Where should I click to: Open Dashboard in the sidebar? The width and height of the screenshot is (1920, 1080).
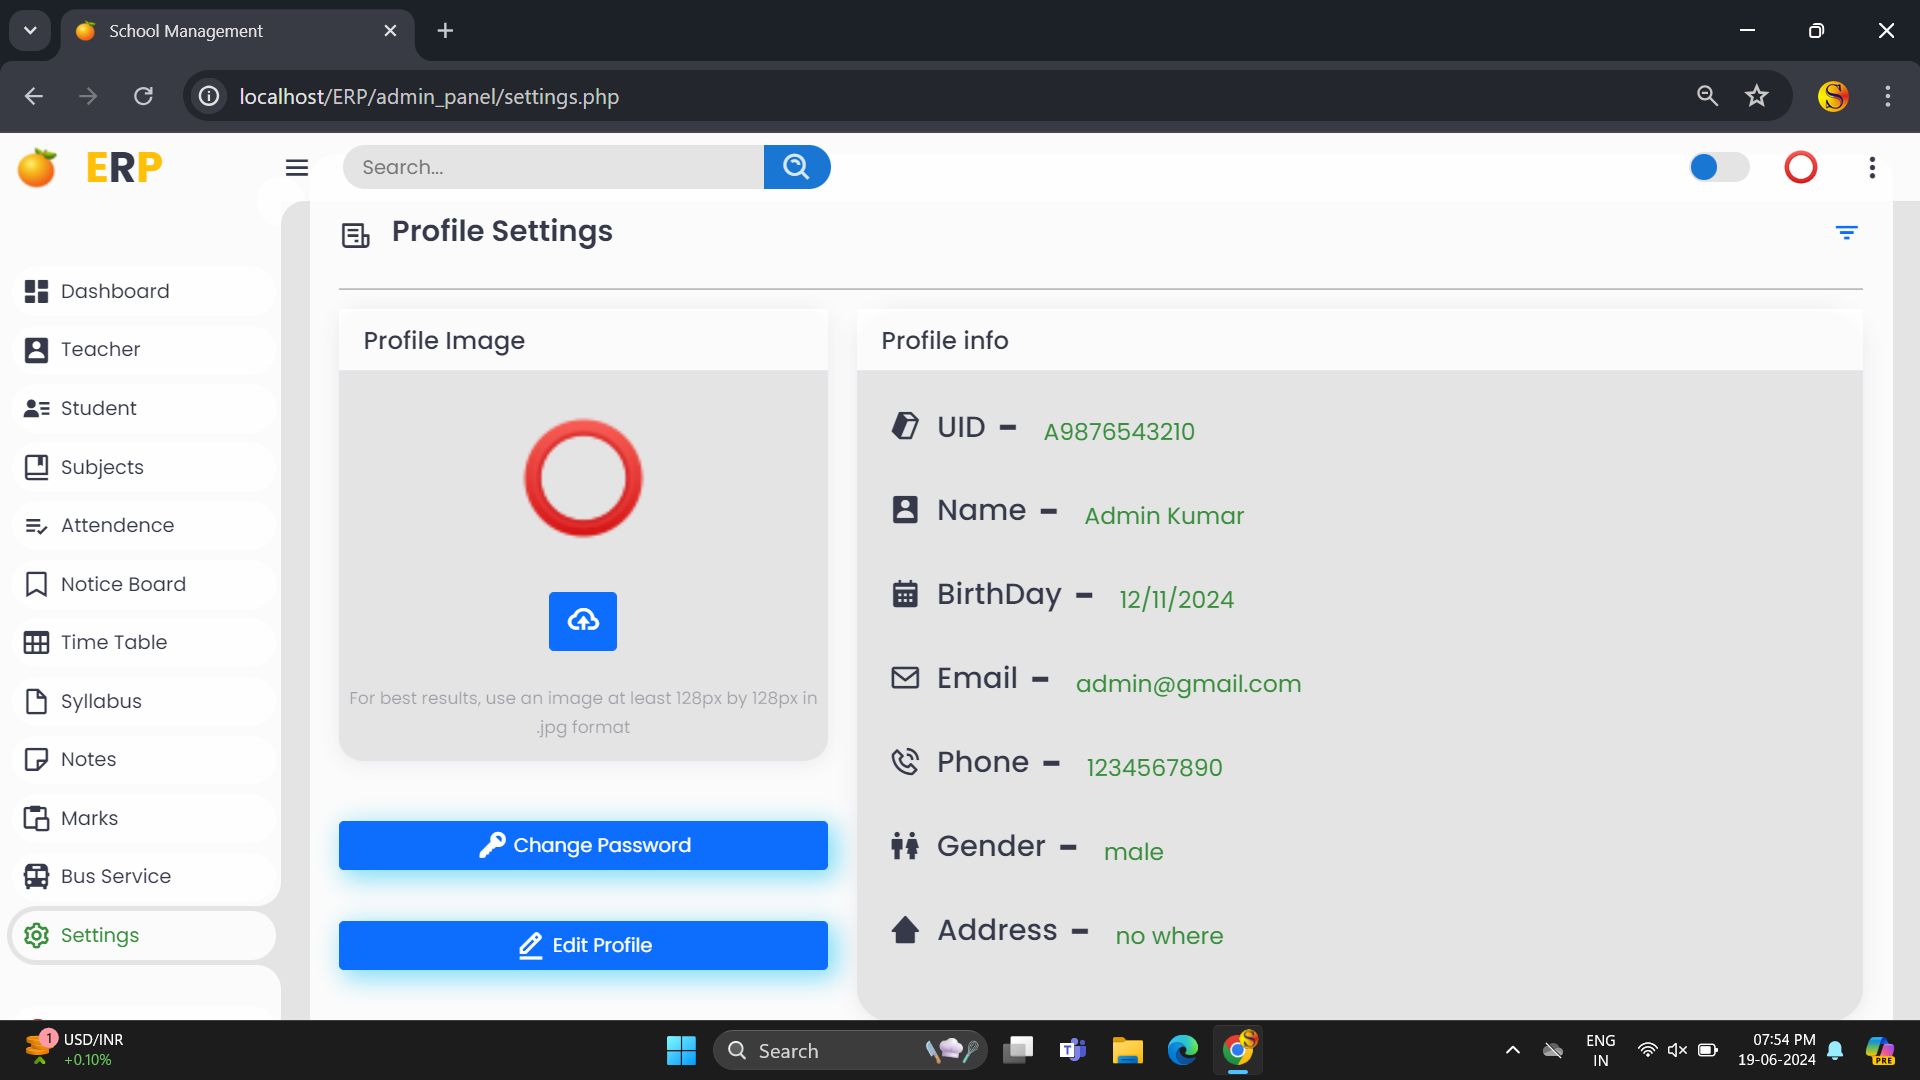pos(115,291)
